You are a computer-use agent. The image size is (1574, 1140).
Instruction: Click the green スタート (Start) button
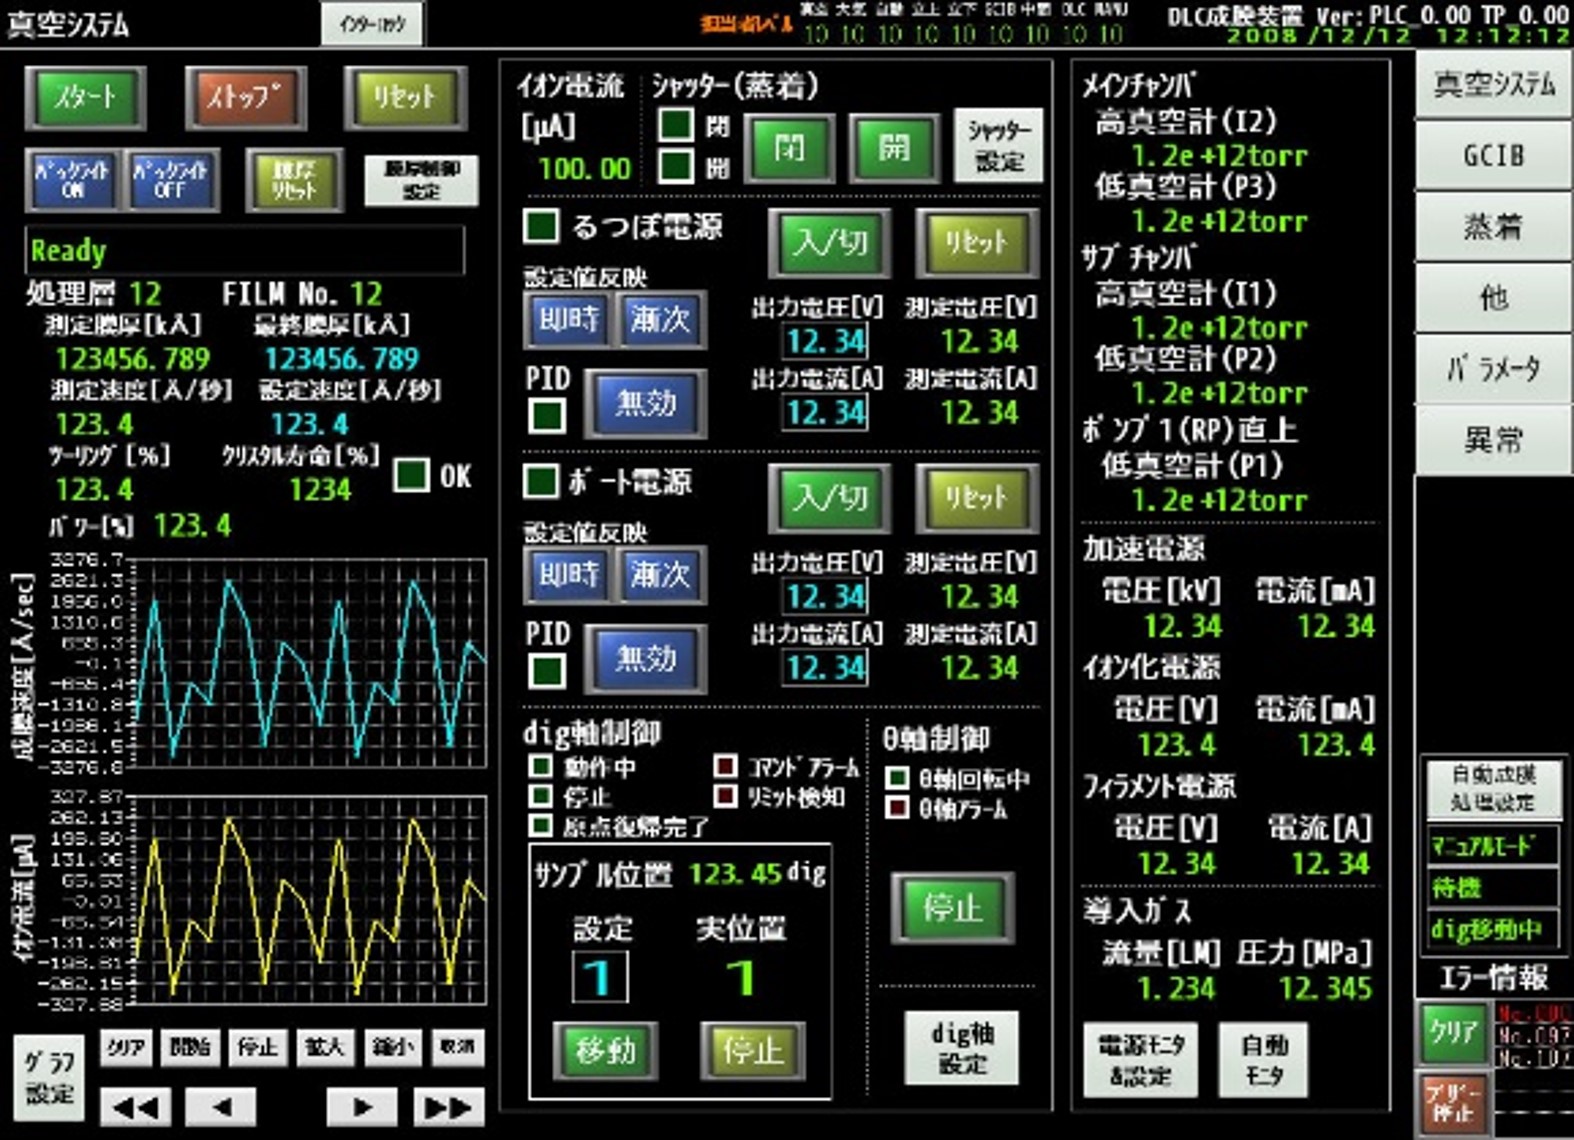[x=86, y=97]
